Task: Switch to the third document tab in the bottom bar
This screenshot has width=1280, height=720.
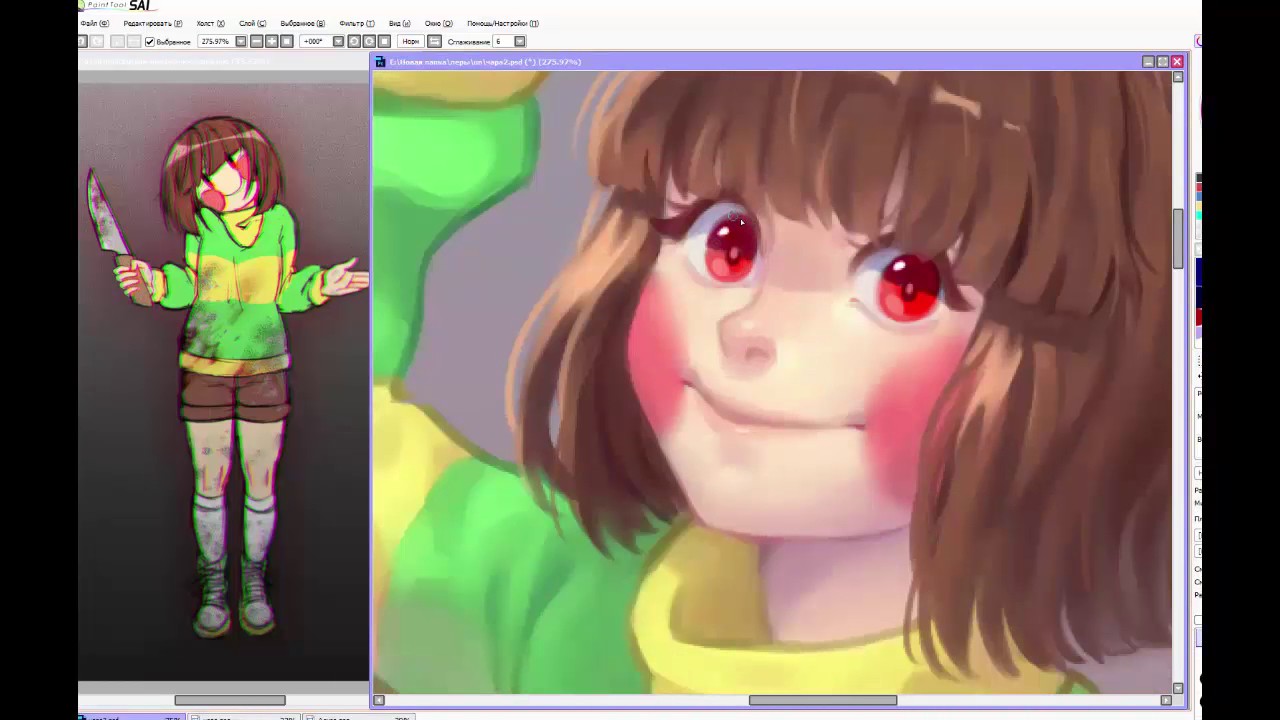Action: click(359, 717)
